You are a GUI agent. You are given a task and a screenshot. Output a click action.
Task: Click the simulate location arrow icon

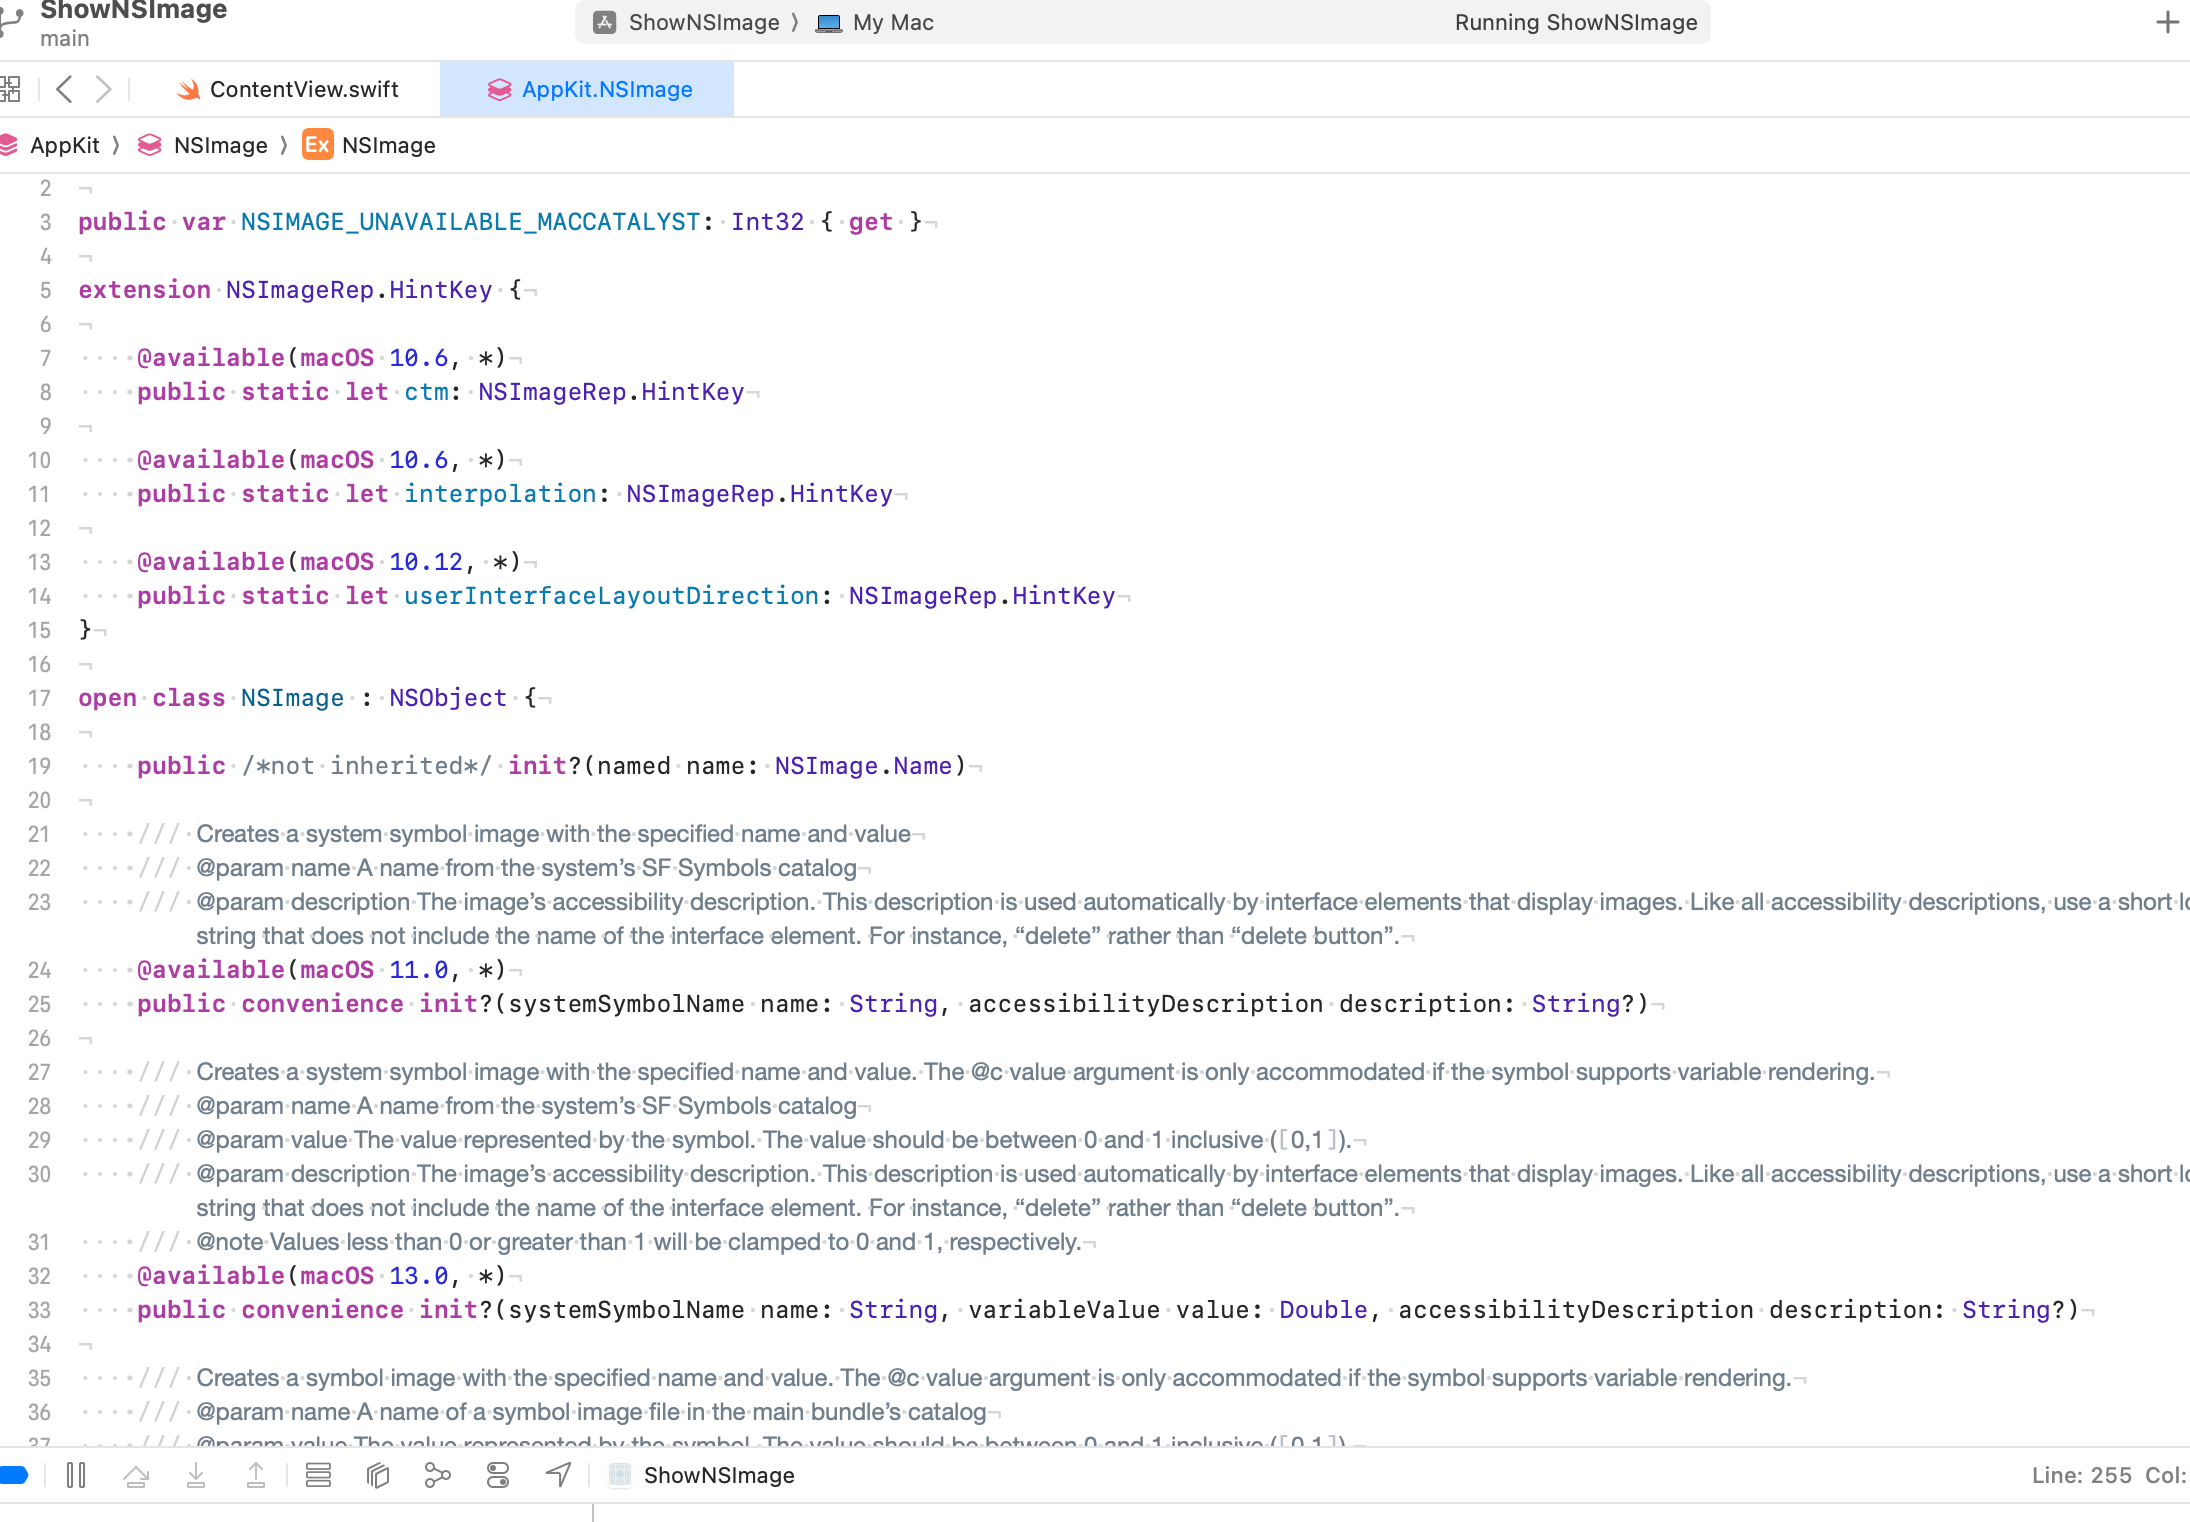click(x=558, y=1475)
